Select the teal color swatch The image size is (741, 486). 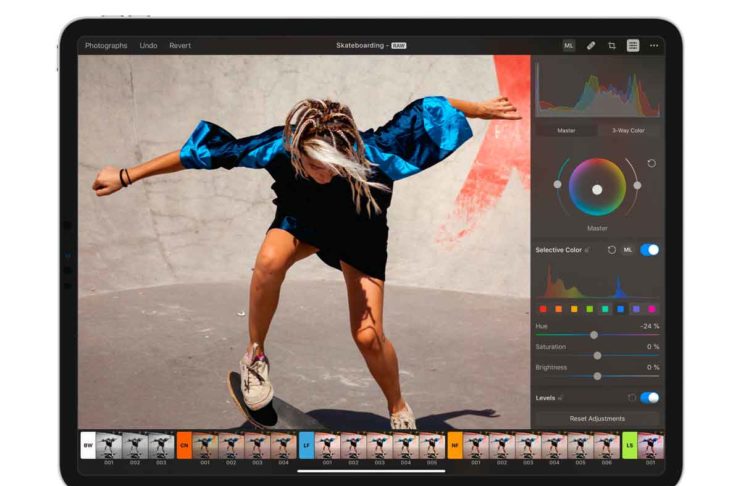click(605, 309)
